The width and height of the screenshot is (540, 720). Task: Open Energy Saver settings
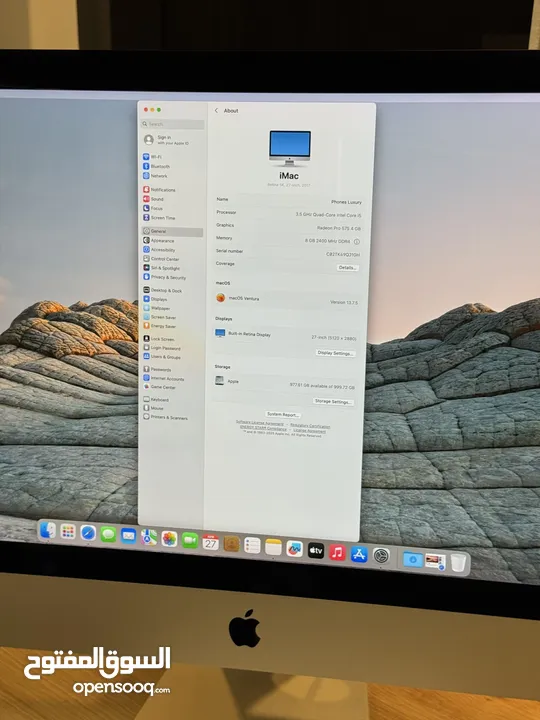point(159,326)
